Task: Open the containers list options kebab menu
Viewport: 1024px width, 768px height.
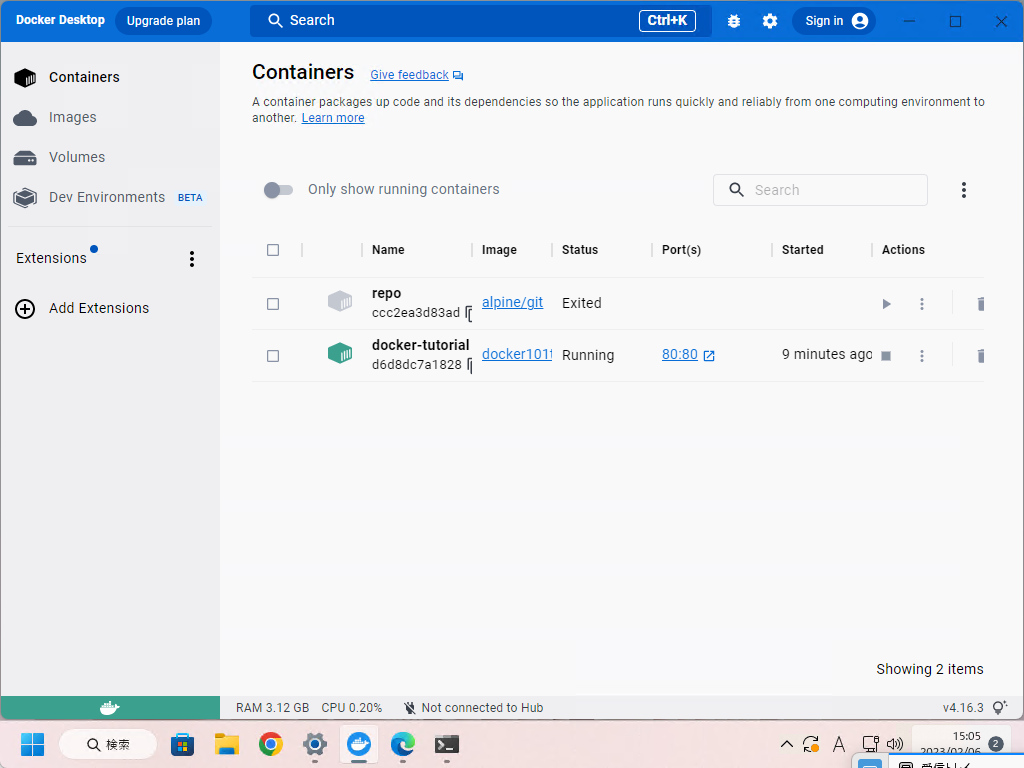Action: (964, 190)
